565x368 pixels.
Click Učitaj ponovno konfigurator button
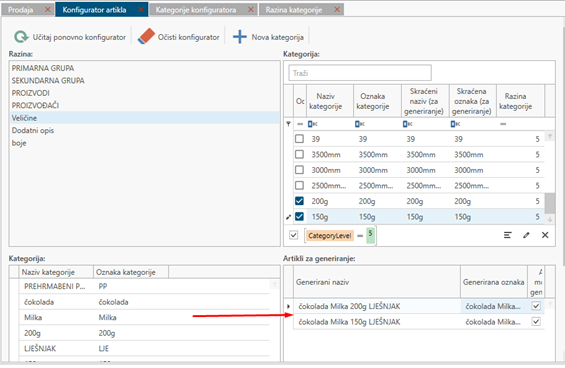click(x=70, y=37)
